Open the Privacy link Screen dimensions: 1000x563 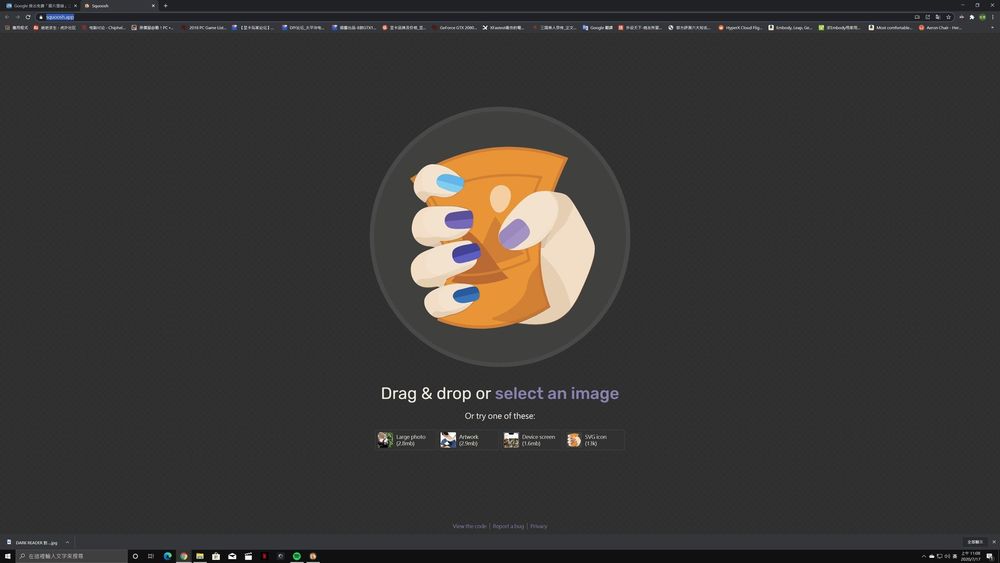click(x=539, y=526)
